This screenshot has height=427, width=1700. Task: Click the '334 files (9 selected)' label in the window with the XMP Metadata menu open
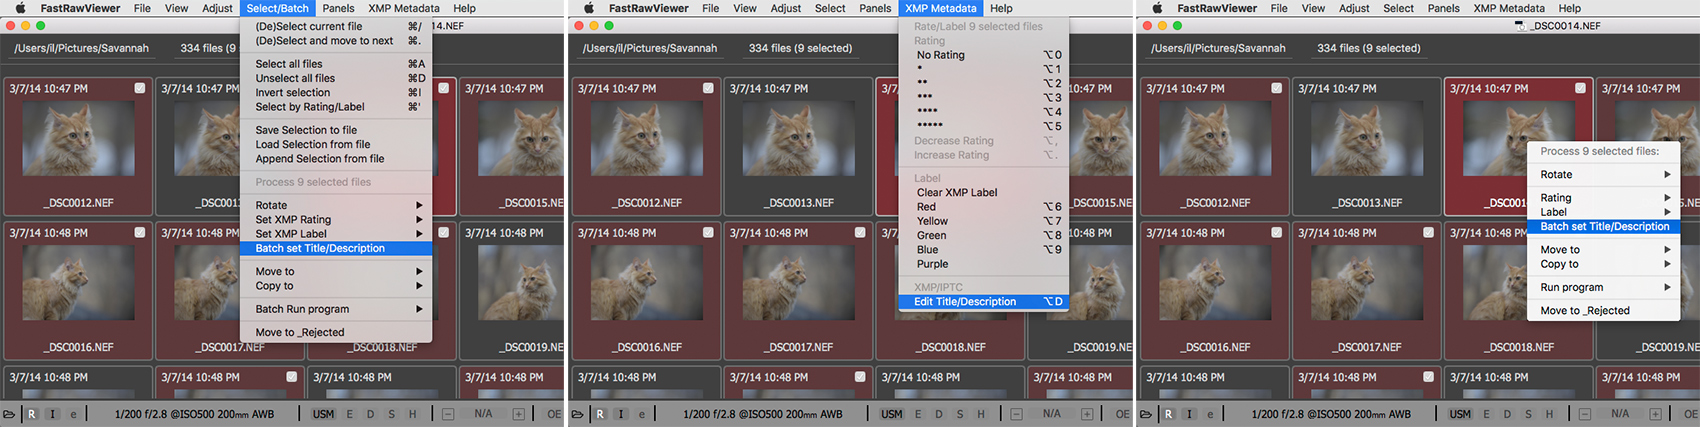click(800, 48)
